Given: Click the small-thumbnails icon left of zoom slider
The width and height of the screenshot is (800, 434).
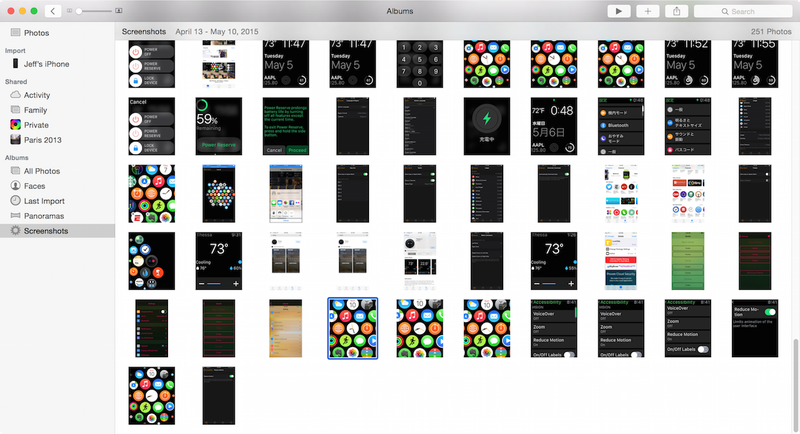Looking at the screenshot, I should tap(69, 11).
